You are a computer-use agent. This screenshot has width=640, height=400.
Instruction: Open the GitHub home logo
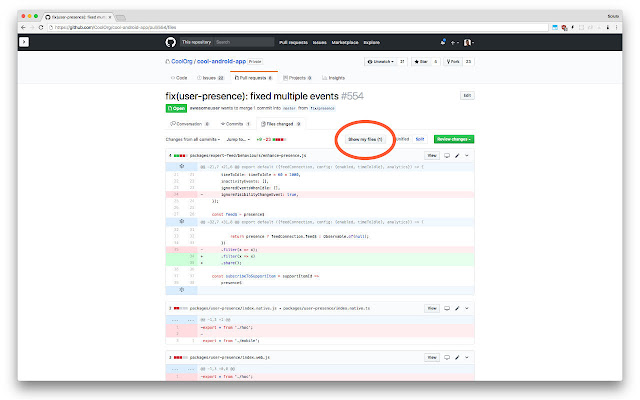[x=171, y=42]
